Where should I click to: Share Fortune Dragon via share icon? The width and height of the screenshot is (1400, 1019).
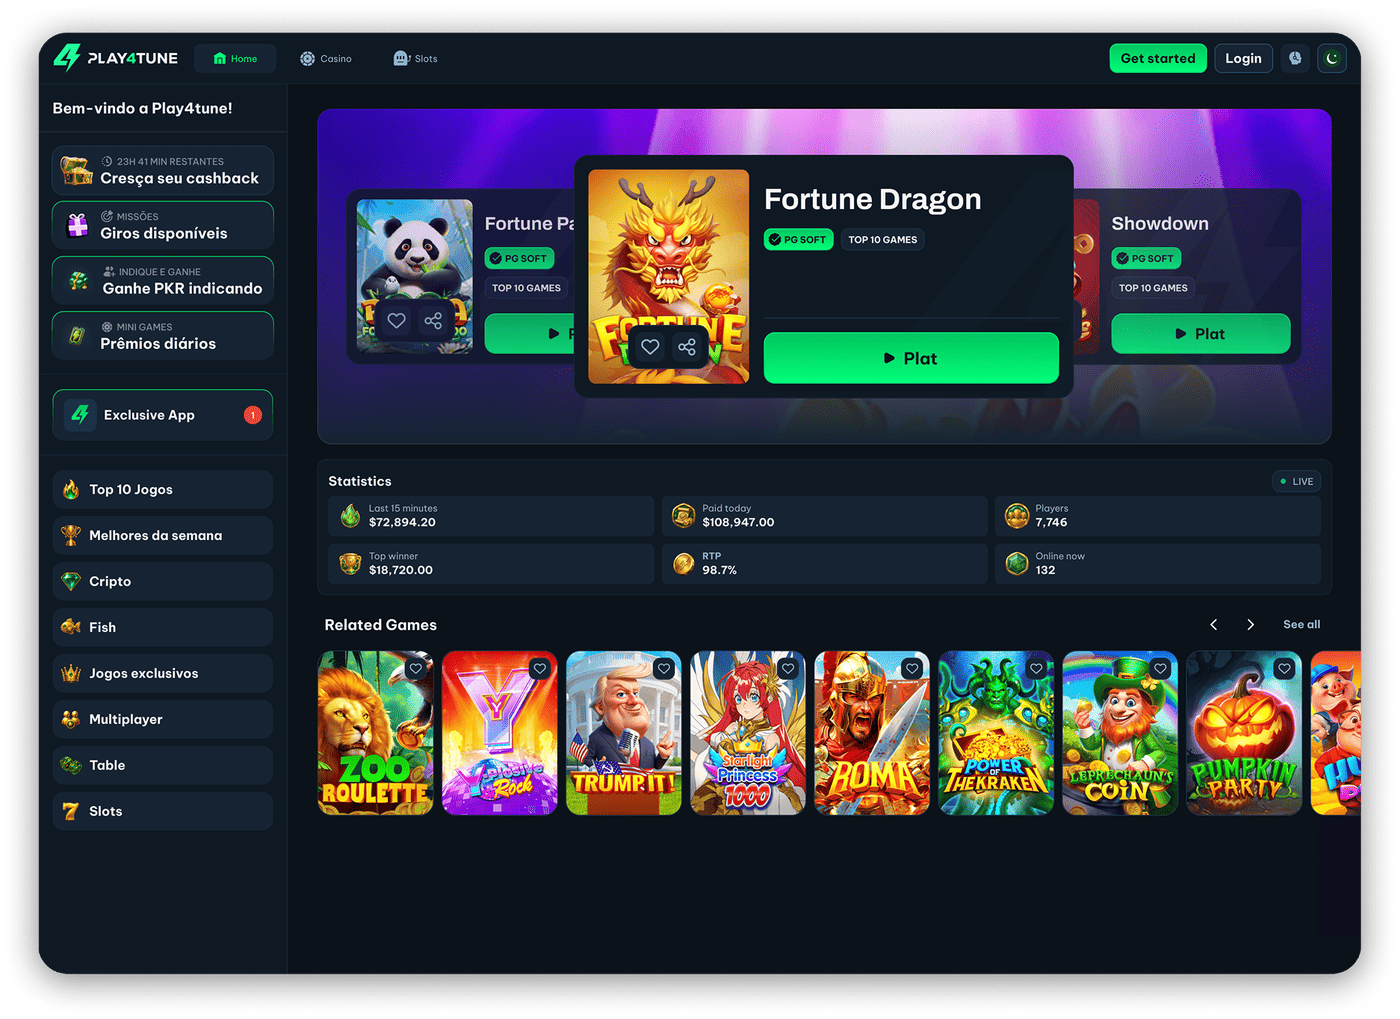tap(687, 347)
